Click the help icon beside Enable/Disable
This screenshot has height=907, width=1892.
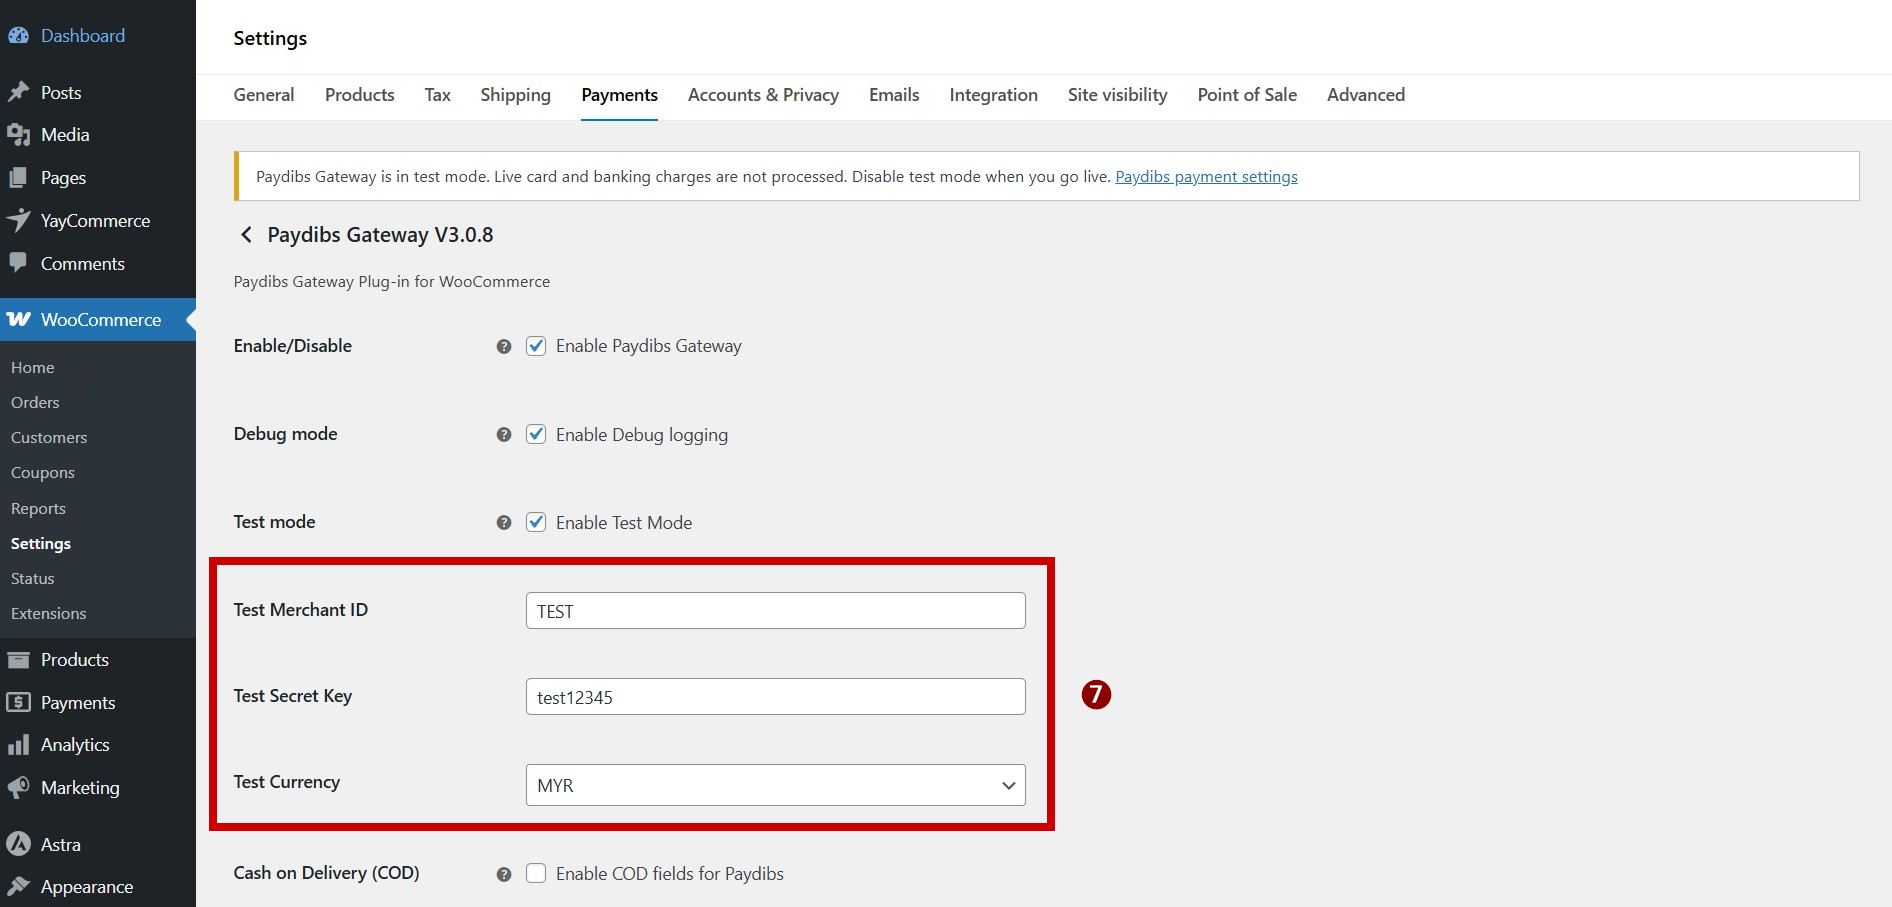[504, 347]
